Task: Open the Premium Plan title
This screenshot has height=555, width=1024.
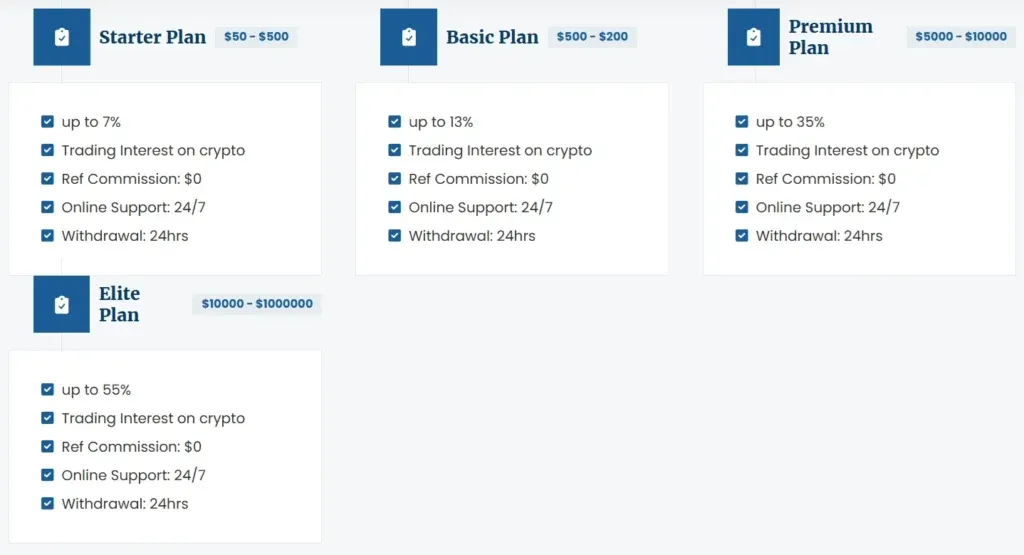Action: [830, 37]
